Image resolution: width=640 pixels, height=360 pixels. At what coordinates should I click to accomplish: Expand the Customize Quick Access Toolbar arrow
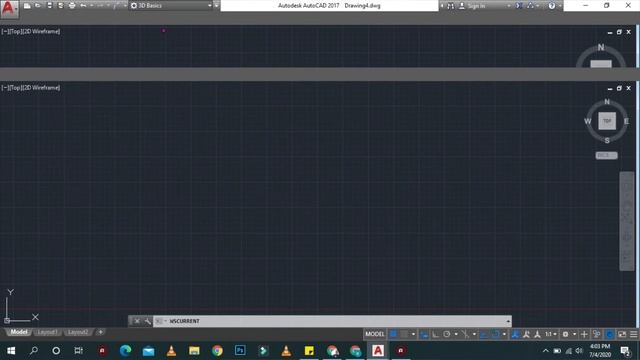[217, 6]
